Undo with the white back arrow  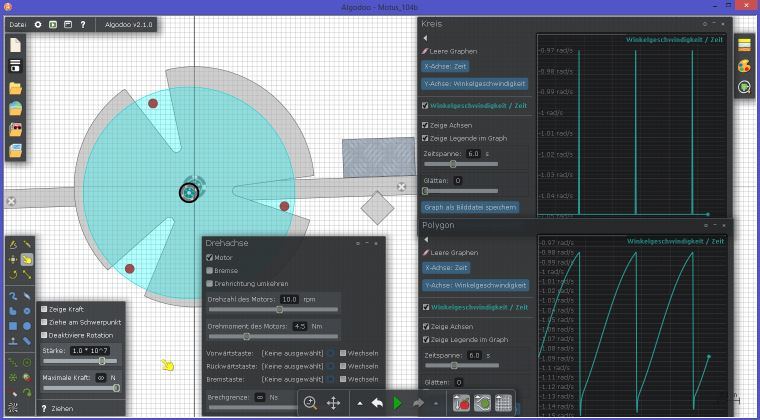(378, 403)
